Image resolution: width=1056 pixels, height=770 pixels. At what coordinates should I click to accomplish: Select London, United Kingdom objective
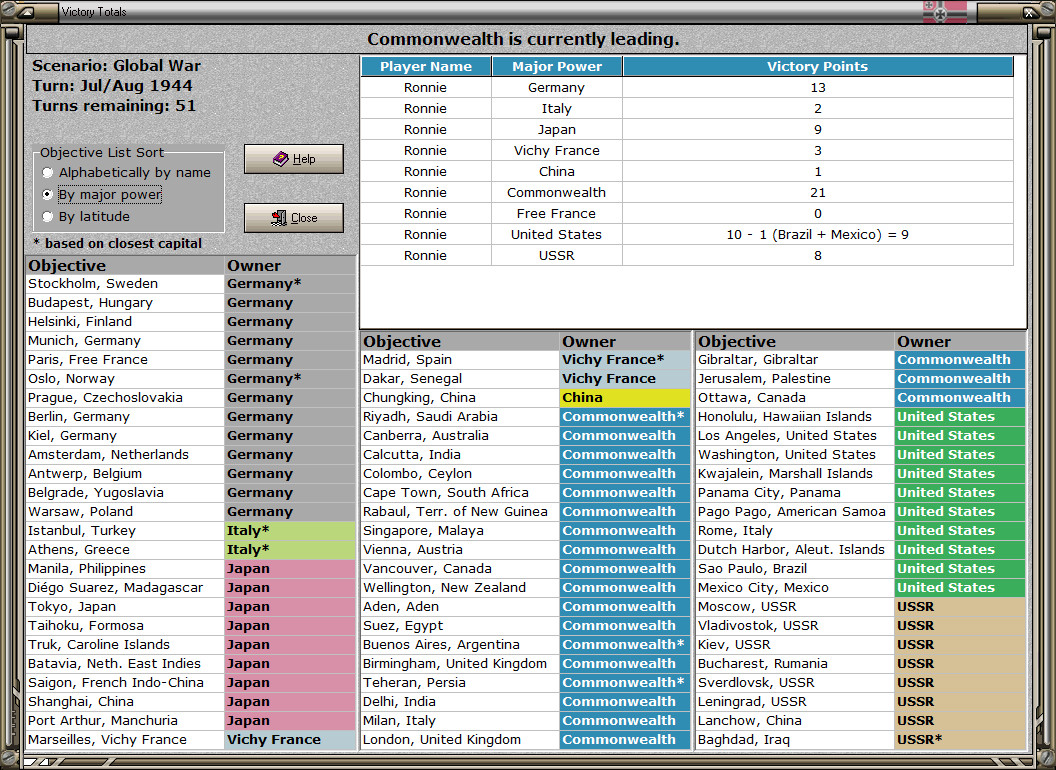pyautogui.click(x=460, y=740)
